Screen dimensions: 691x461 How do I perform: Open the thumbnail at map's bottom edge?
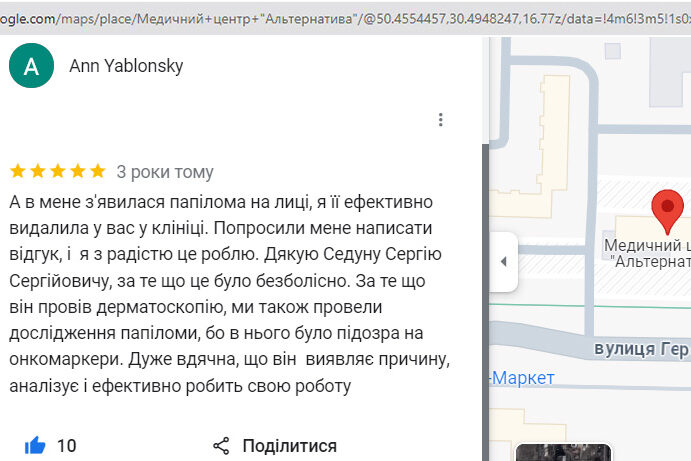click(x=548, y=453)
